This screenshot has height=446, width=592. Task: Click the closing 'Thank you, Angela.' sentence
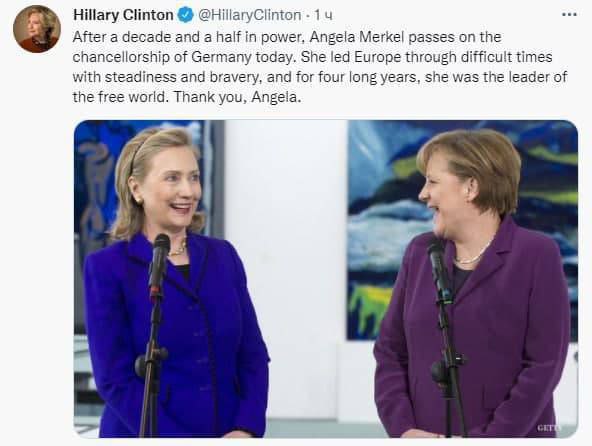237,97
